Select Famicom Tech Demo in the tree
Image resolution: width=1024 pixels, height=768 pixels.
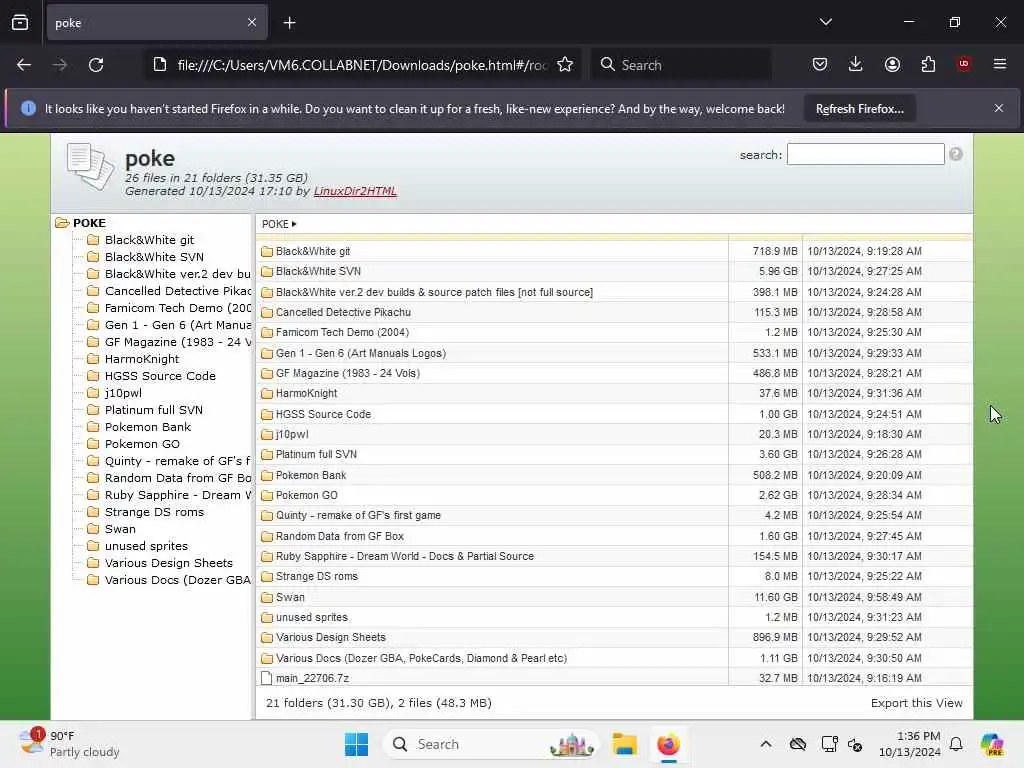pyautogui.click(x=178, y=308)
